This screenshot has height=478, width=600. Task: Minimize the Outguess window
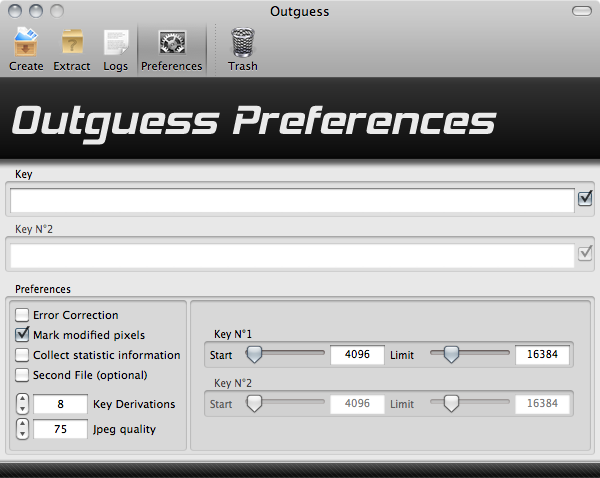tap(36, 11)
